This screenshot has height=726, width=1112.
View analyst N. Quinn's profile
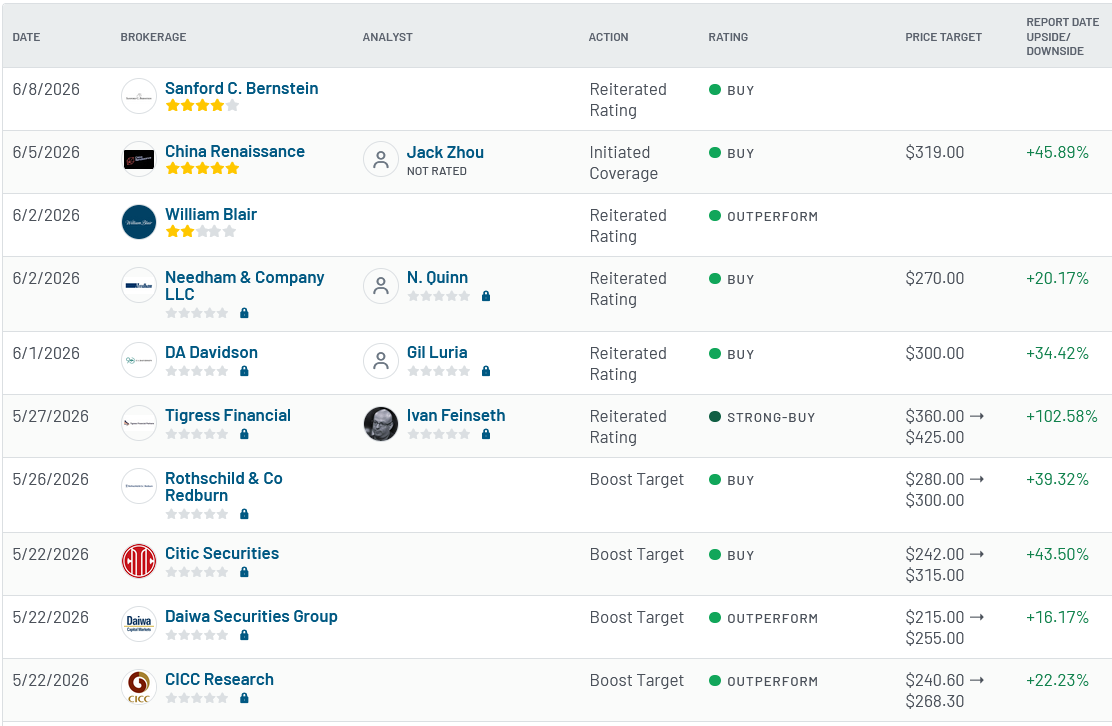438,278
